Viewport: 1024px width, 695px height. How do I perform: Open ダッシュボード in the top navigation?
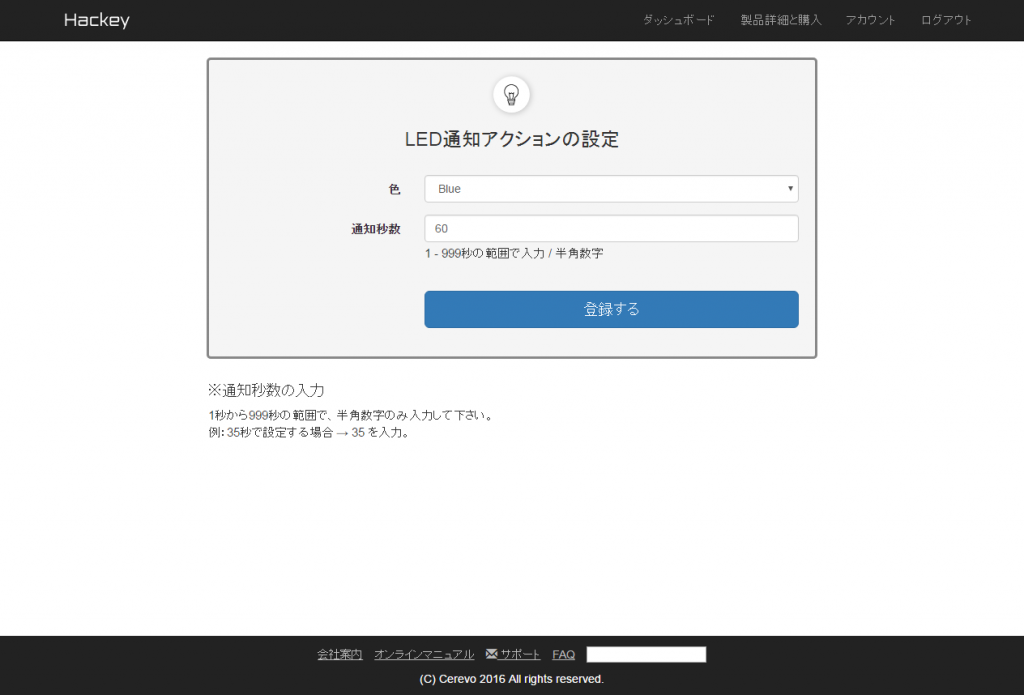click(x=678, y=20)
